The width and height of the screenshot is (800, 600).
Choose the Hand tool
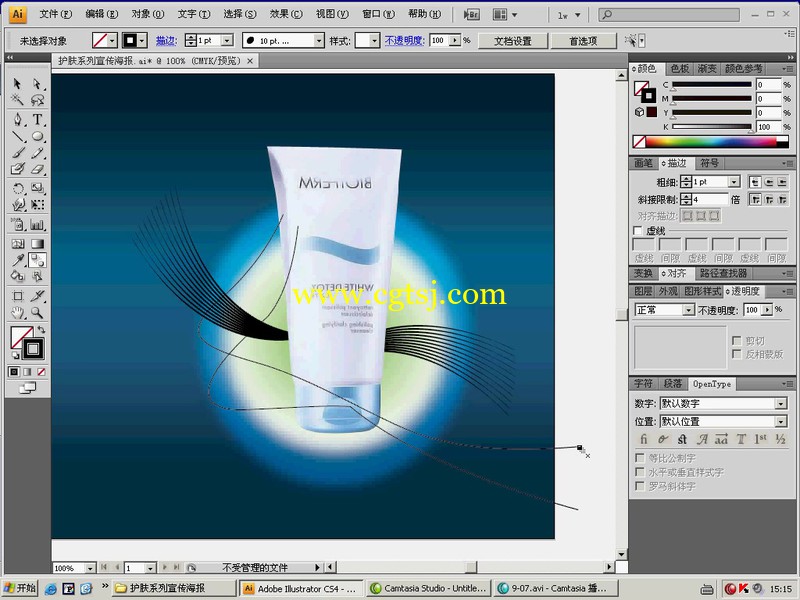point(17,312)
